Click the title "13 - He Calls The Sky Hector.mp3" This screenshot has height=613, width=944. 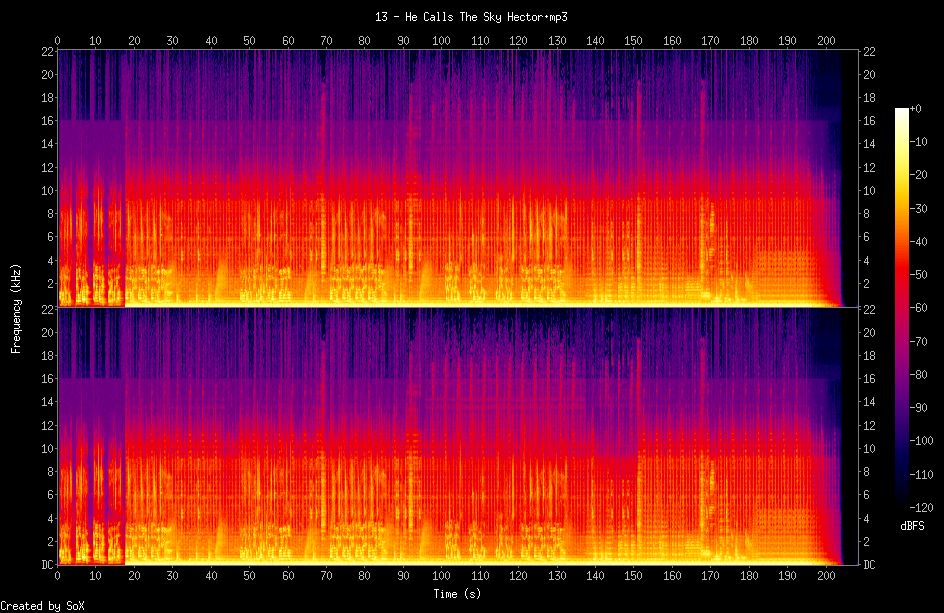[472, 17]
